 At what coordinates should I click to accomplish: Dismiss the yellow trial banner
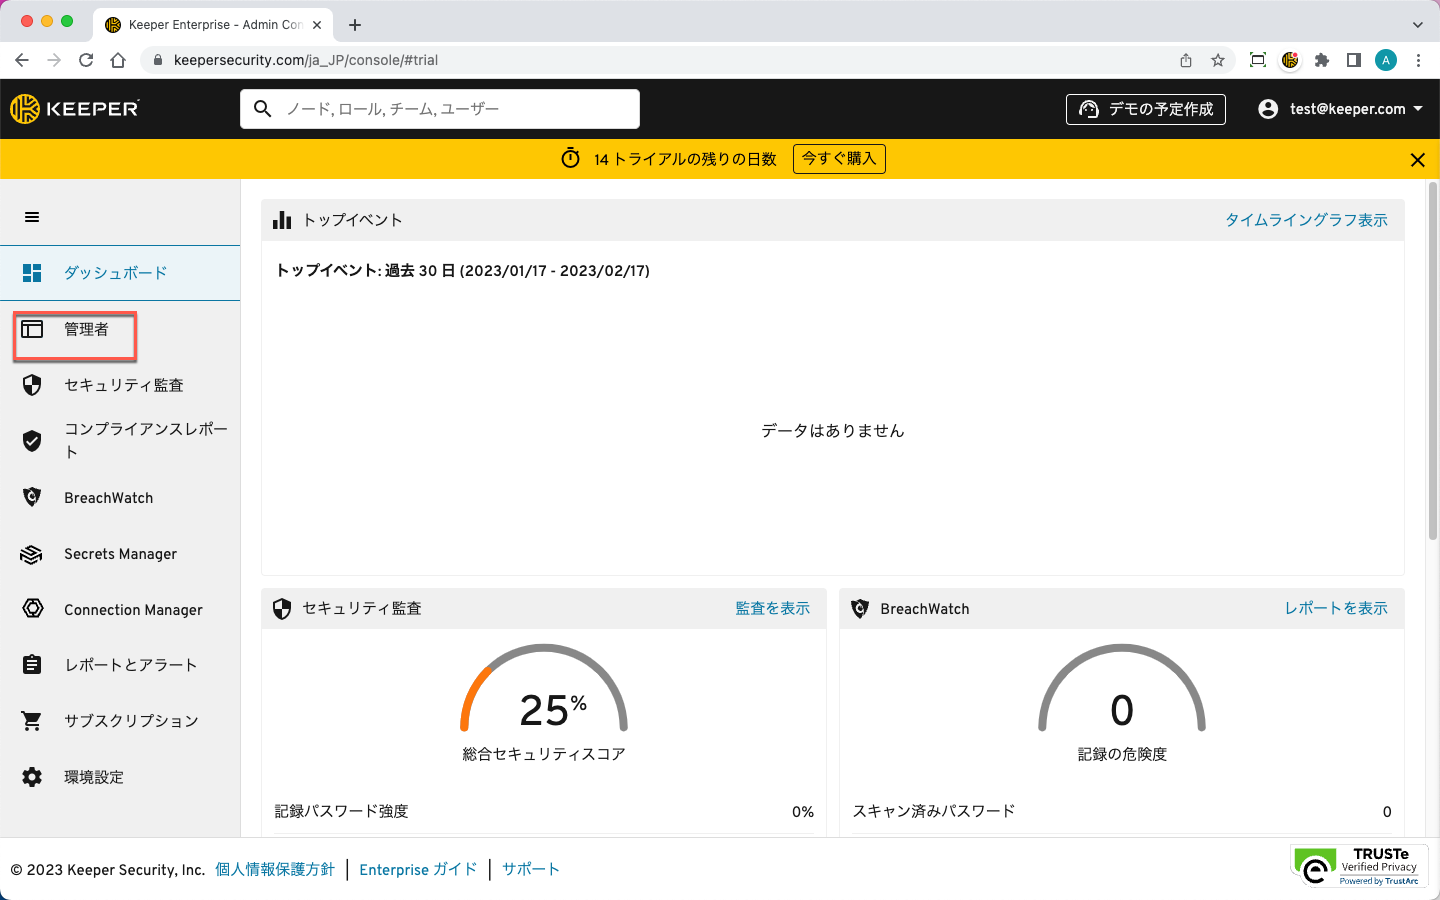pos(1417,160)
